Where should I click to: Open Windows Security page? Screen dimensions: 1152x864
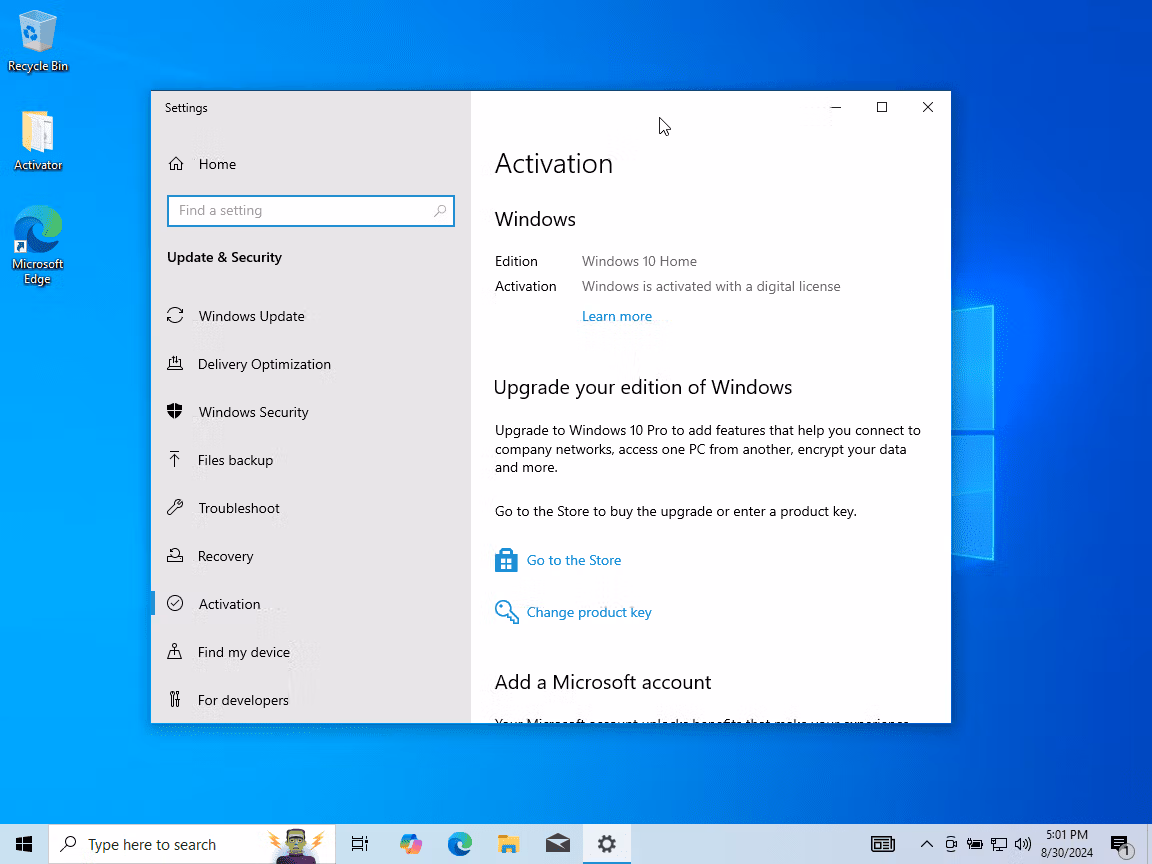click(310, 412)
